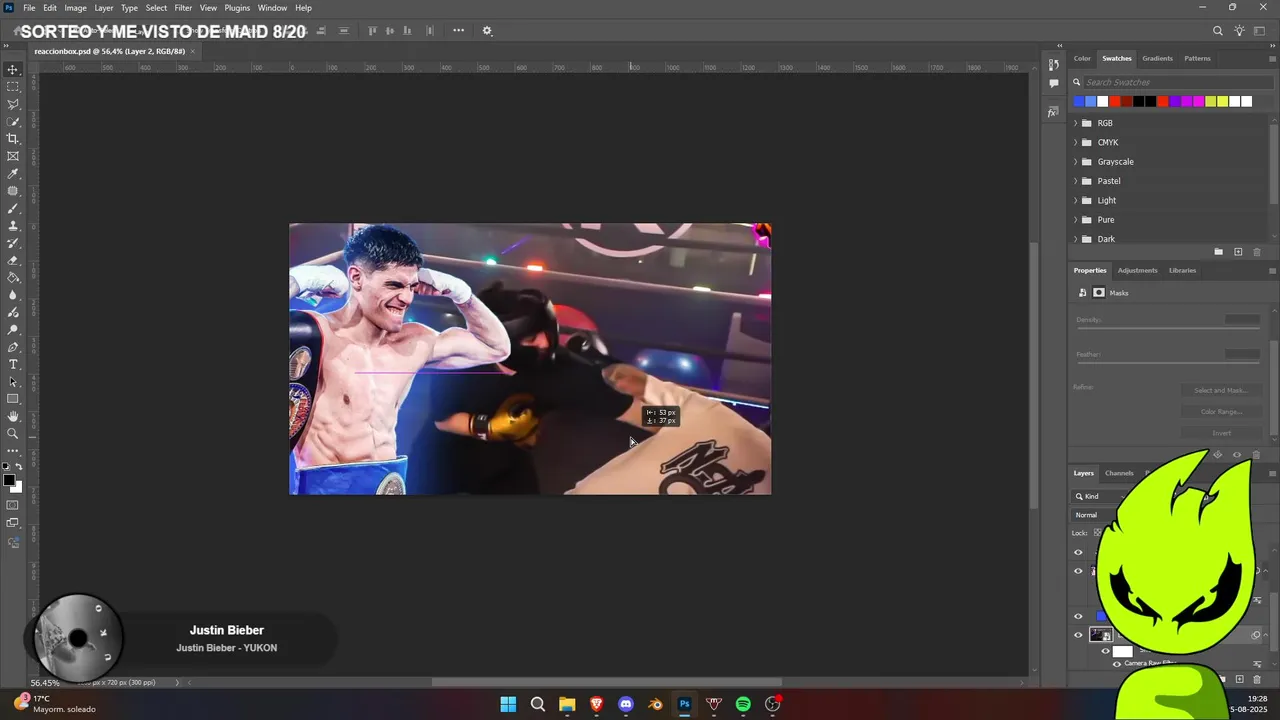Switch to the Channels tab
The width and height of the screenshot is (1280, 720).
tap(1119, 473)
